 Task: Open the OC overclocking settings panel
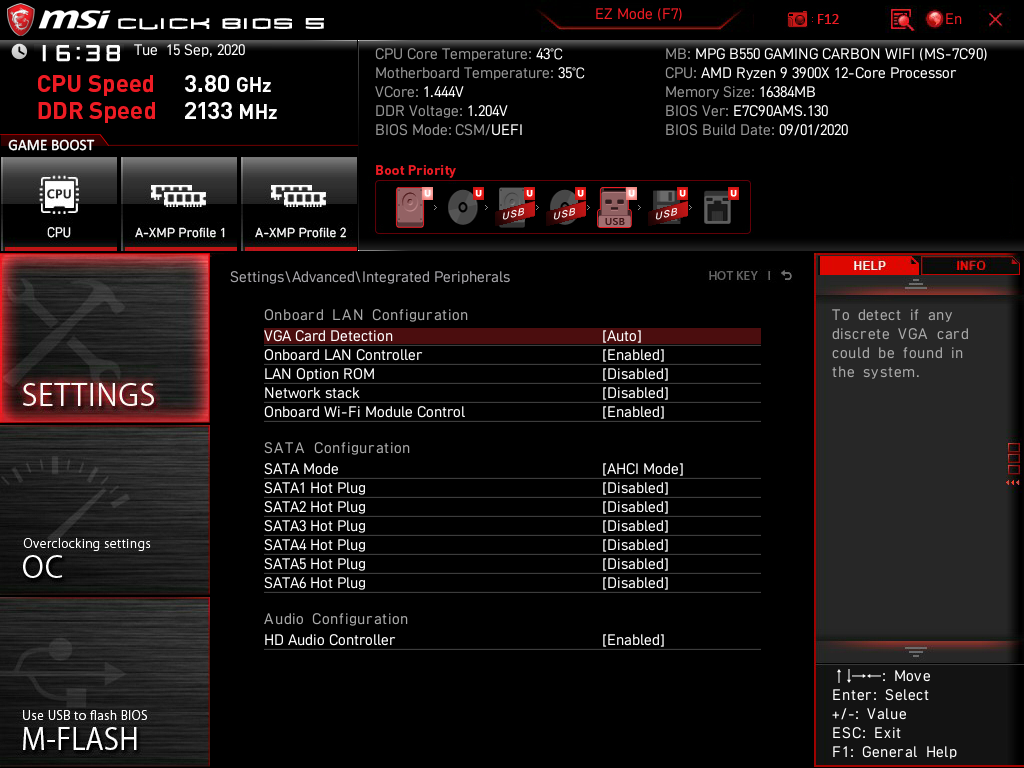pos(104,511)
